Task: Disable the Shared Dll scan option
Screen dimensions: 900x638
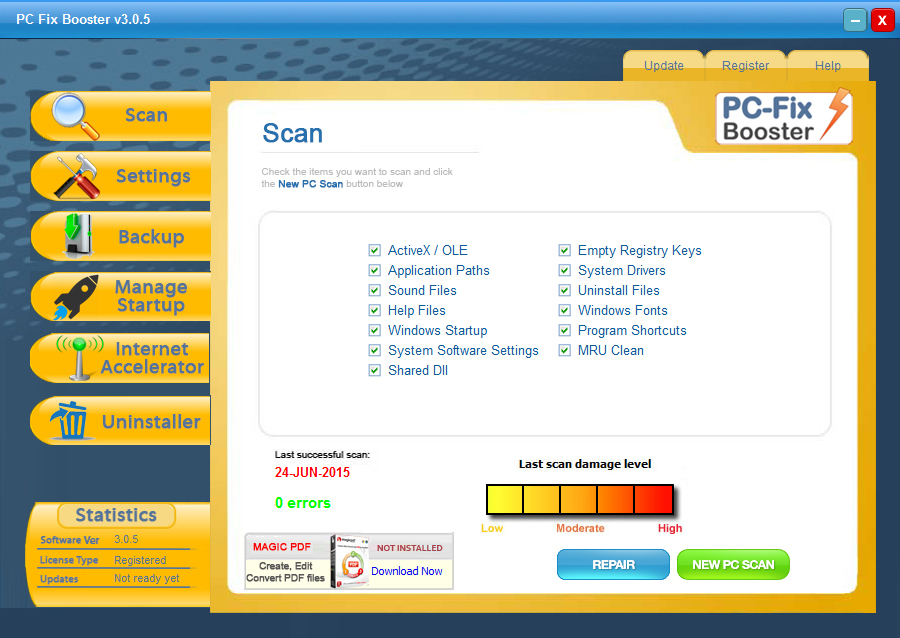Action: [x=375, y=371]
